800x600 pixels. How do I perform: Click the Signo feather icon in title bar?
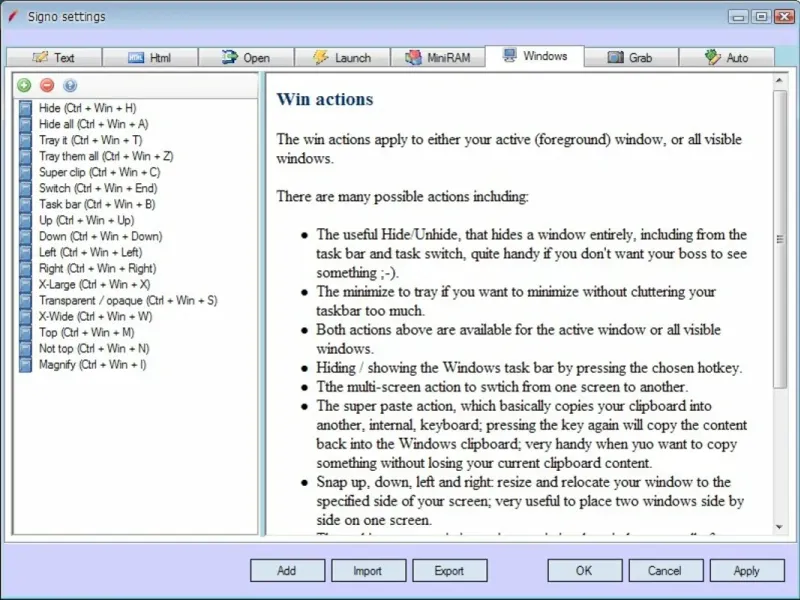coord(13,16)
